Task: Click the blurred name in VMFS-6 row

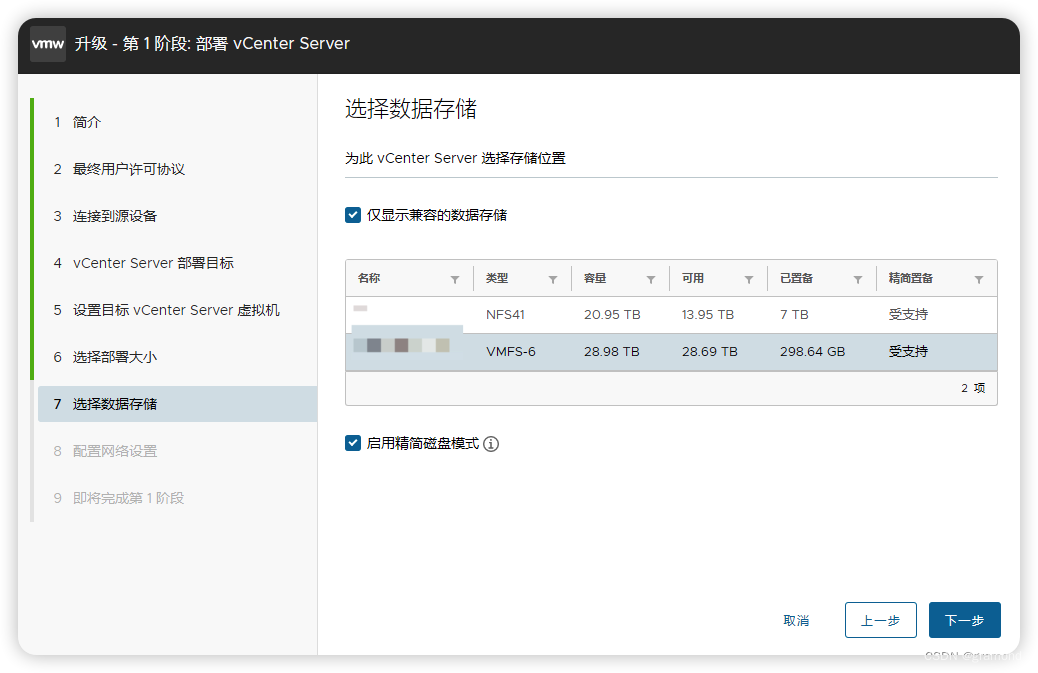Action: (401, 345)
